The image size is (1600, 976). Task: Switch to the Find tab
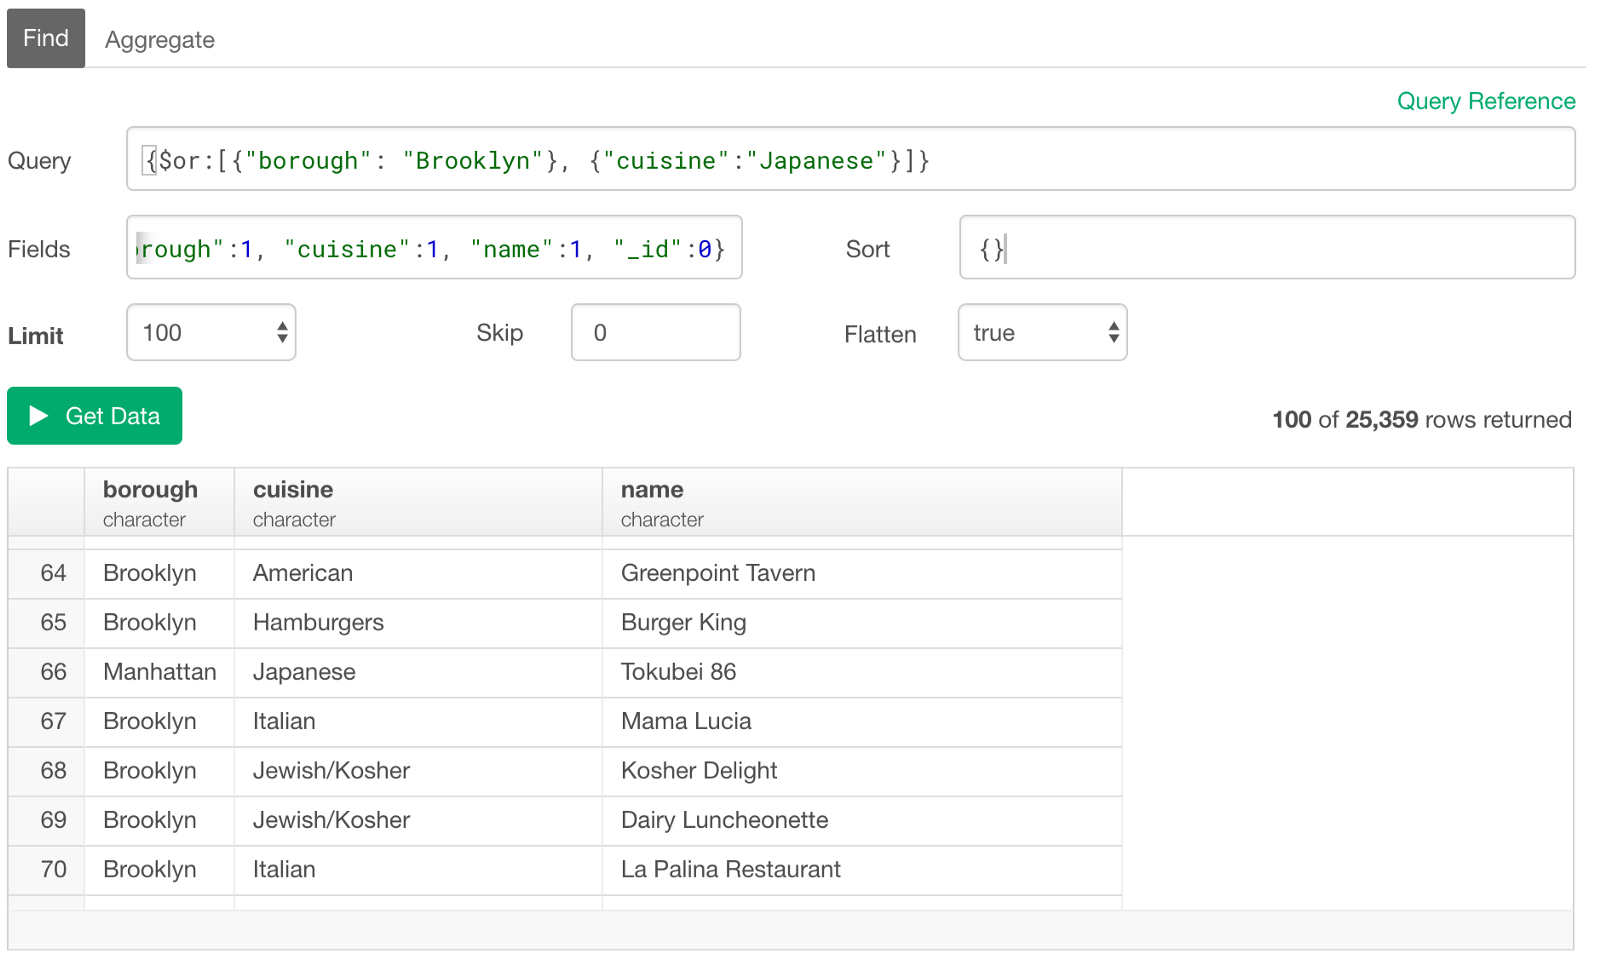46,38
